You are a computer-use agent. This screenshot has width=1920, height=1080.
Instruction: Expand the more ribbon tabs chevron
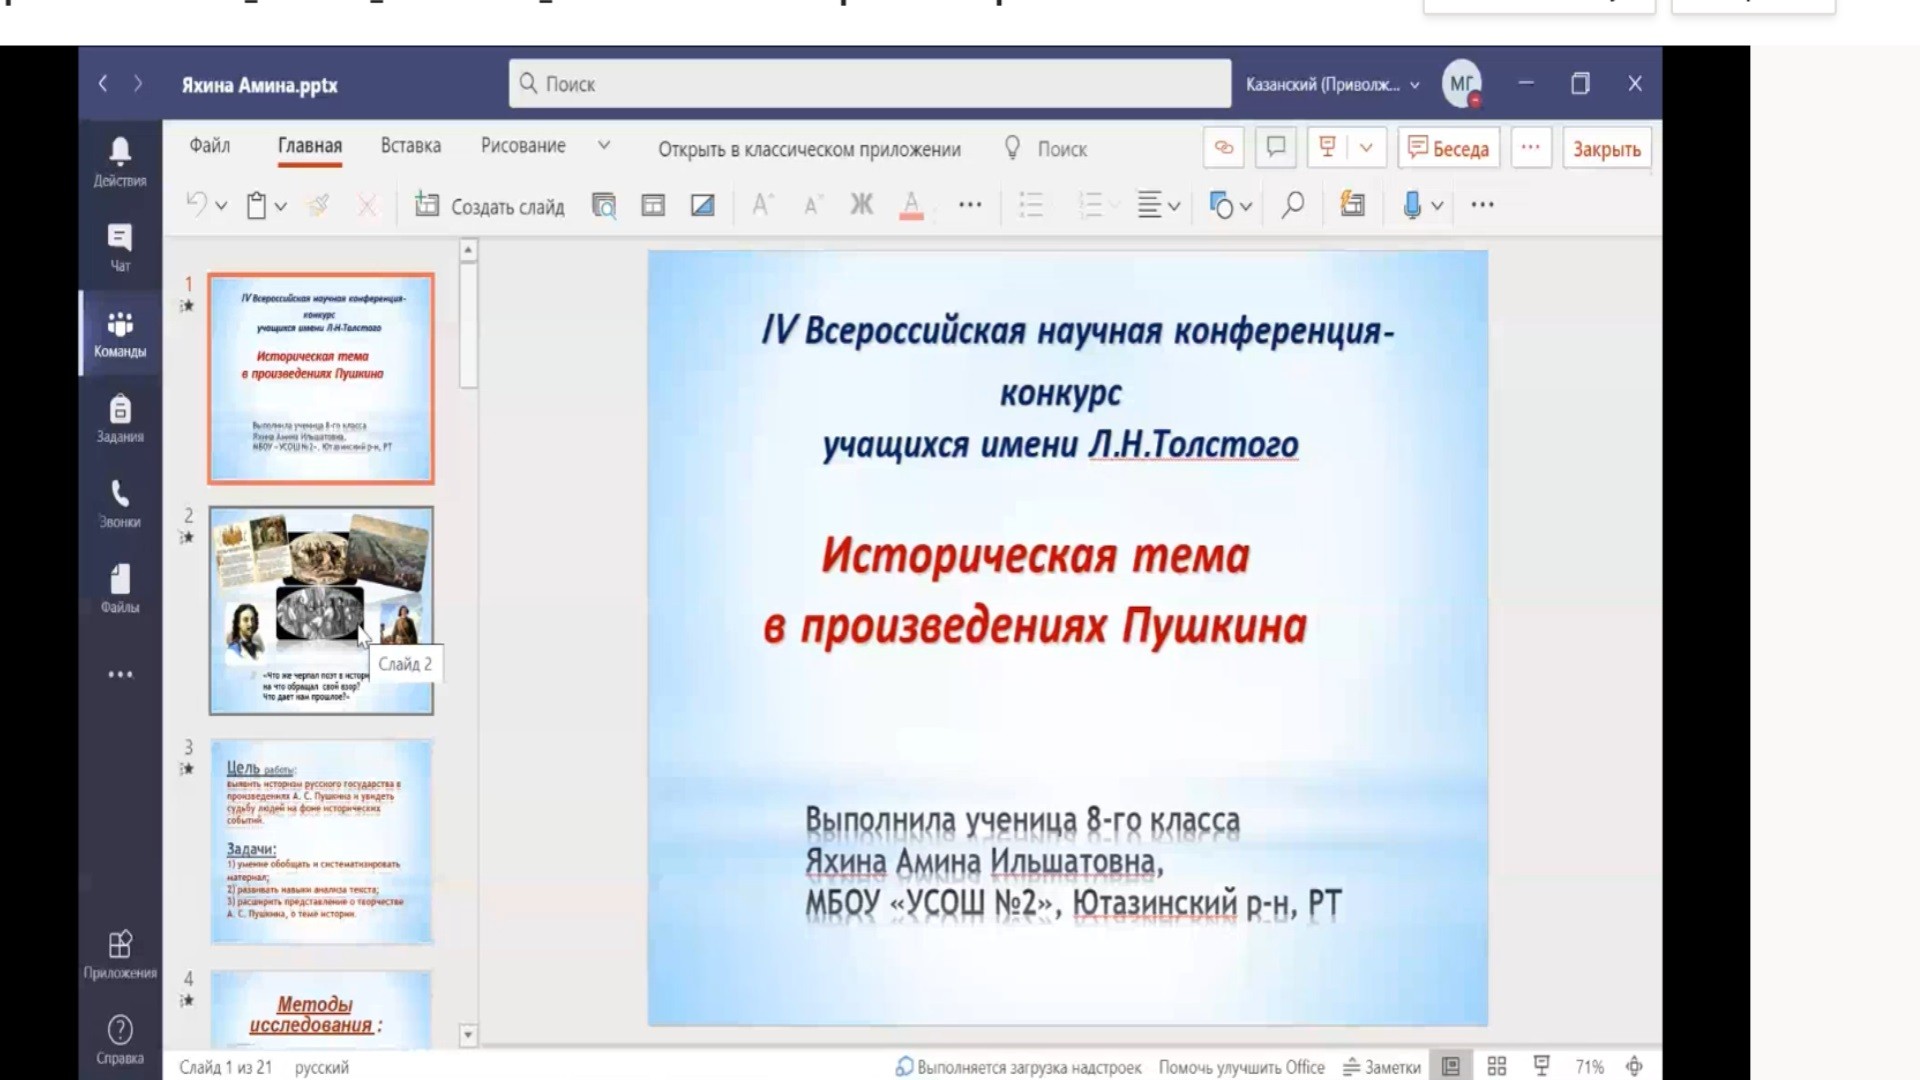604,146
